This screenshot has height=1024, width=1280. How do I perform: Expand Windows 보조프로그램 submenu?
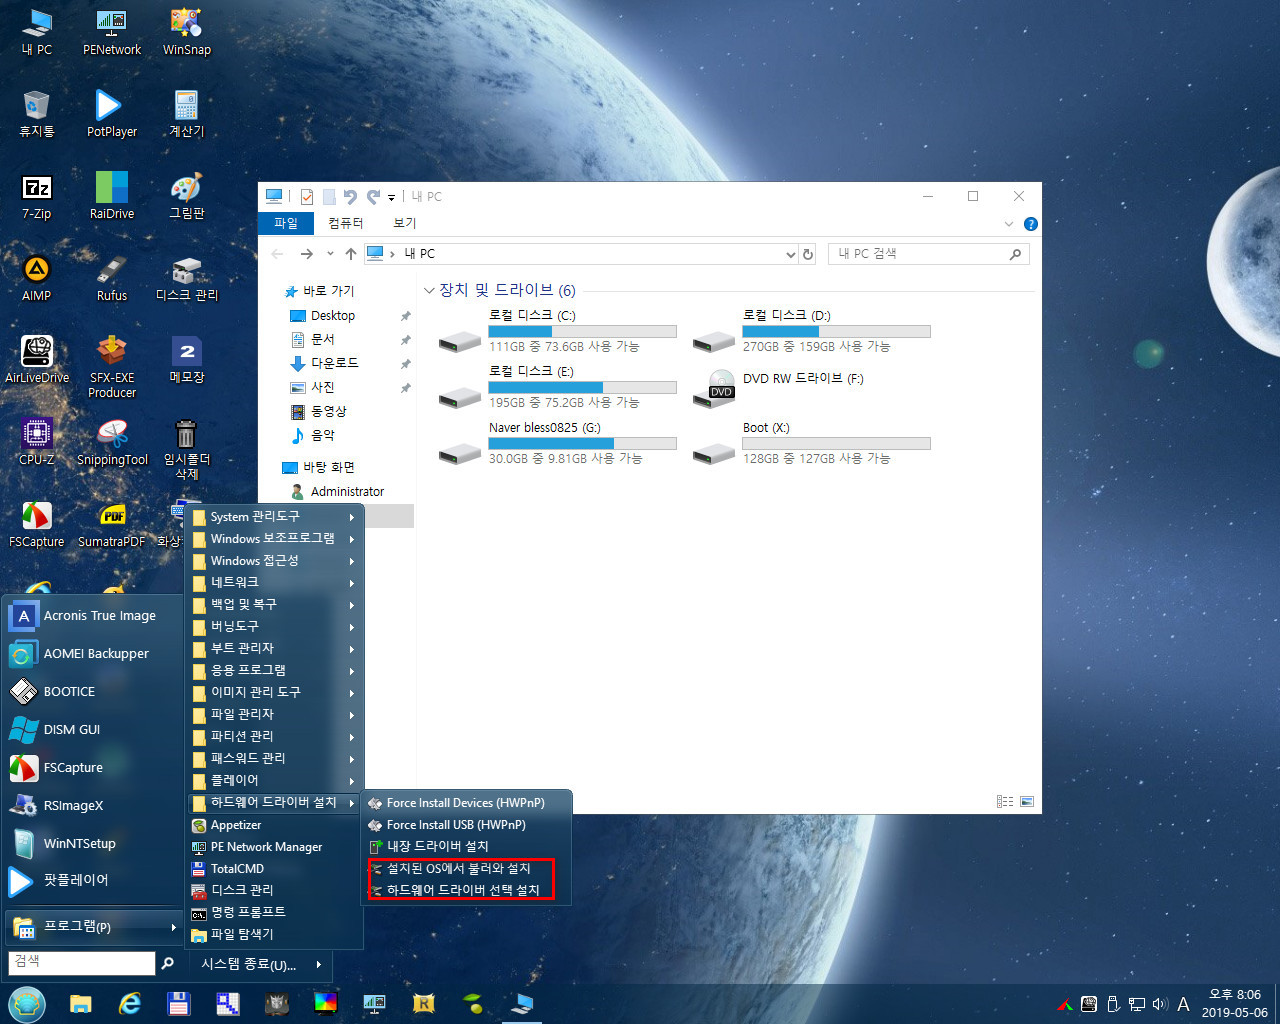tap(274, 539)
